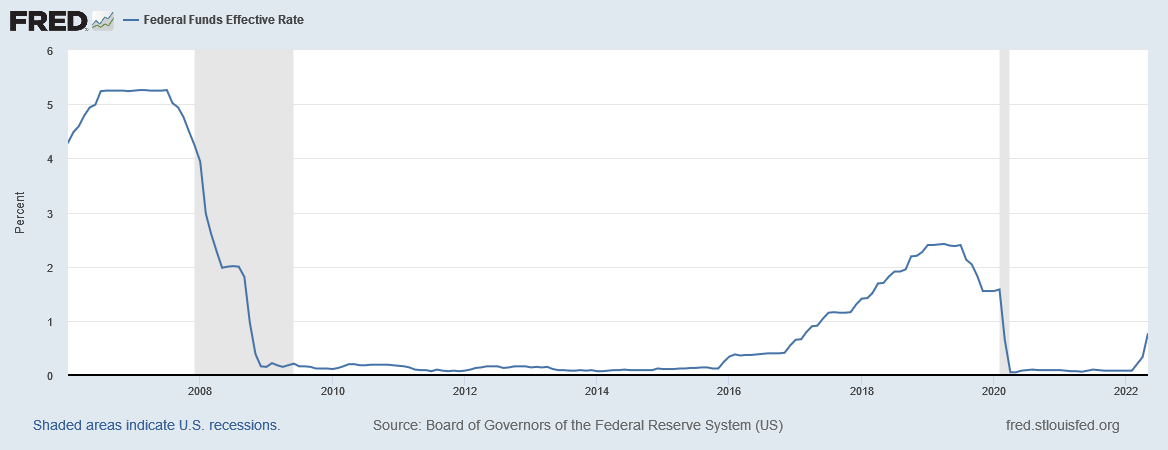The width and height of the screenshot is (1168, 450).
Task: Select the 2008 x-axis year label
Action: (199, 390)
